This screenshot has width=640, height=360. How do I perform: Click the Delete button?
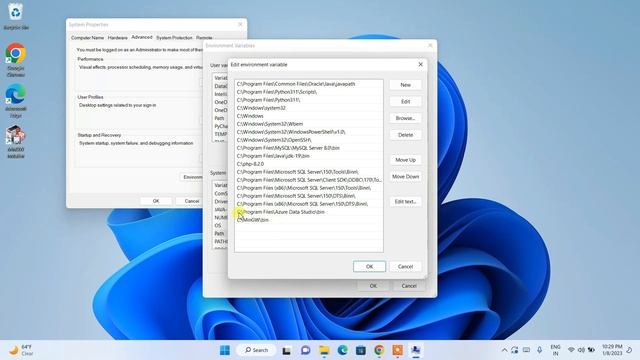[x=405, y=135]
